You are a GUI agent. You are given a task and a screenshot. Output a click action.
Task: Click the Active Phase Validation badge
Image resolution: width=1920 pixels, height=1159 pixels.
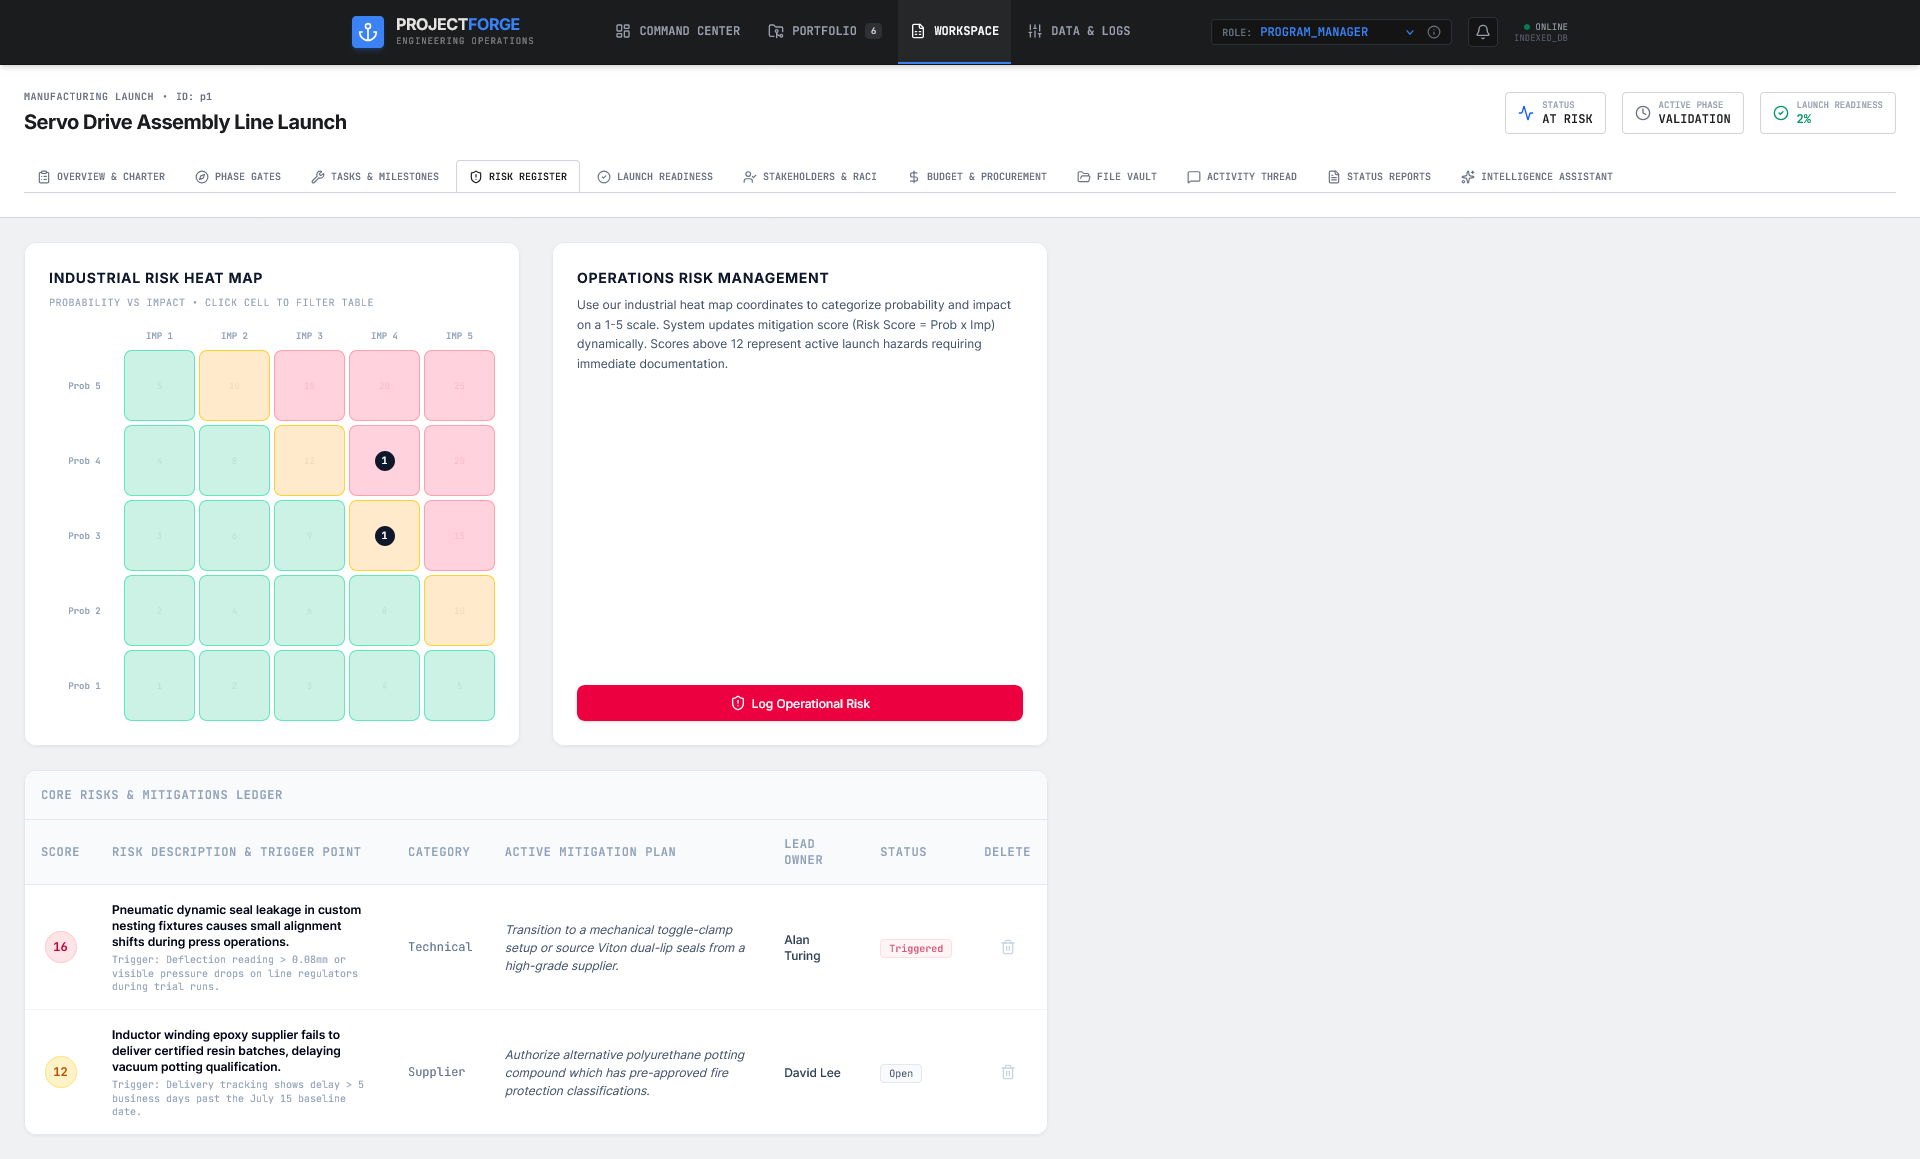pos(1682,113)
